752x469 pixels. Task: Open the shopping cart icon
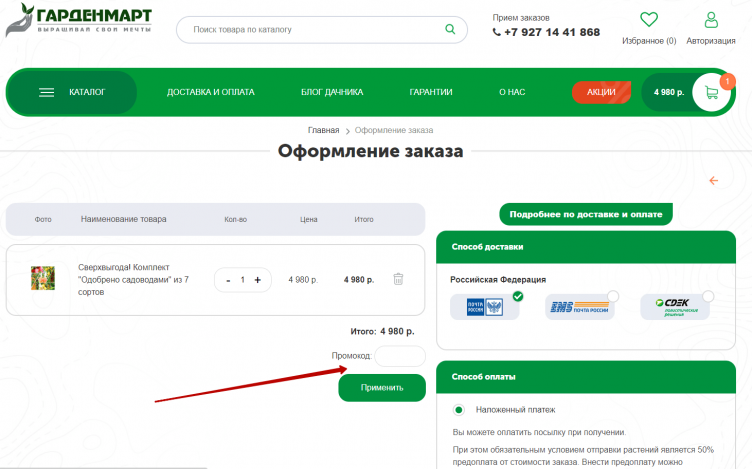pos(711,93)
